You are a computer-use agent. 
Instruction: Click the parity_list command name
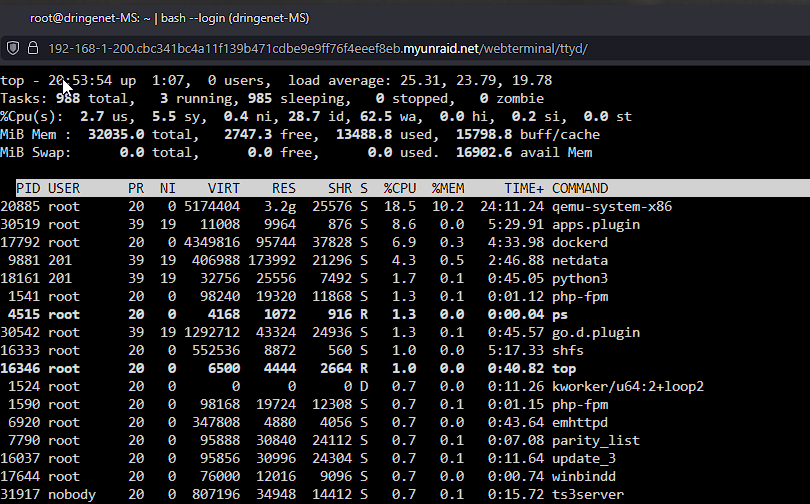click(x=596, y=440)
